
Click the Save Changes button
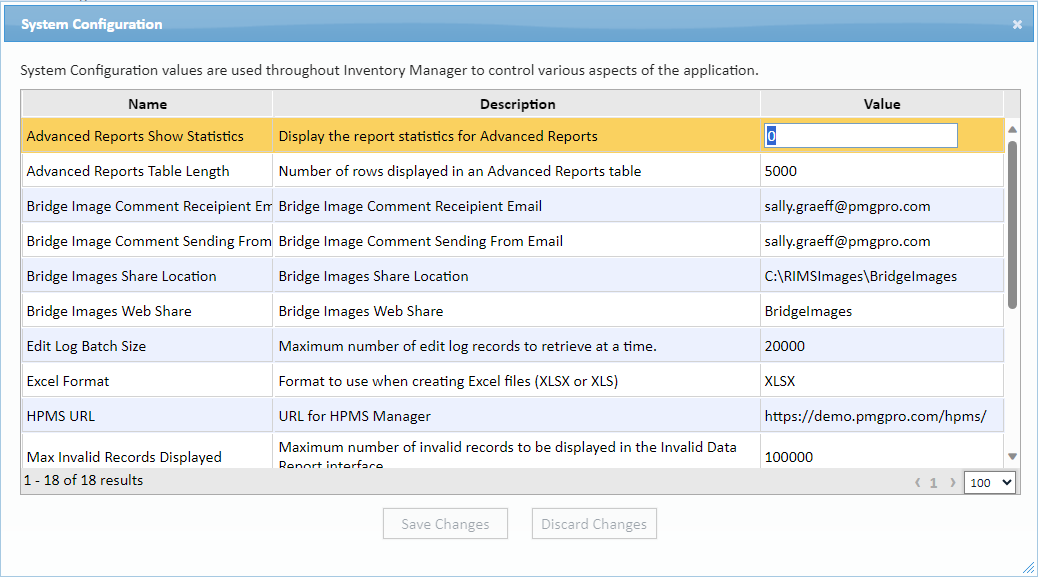446,524
